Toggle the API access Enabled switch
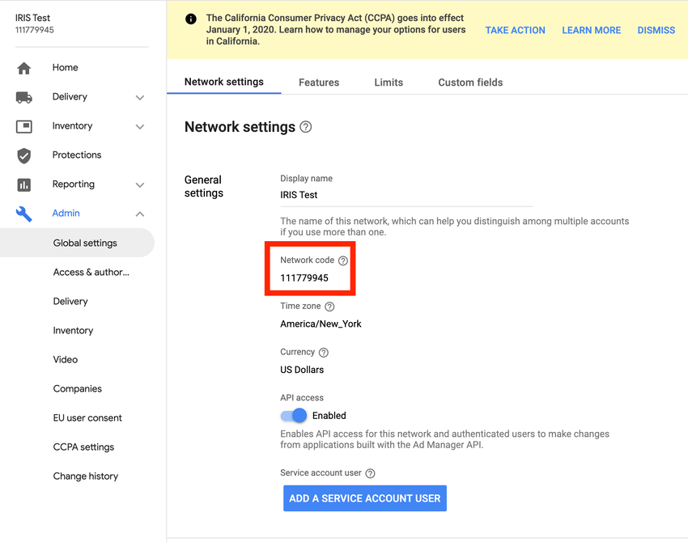 (x=294, y=415)
